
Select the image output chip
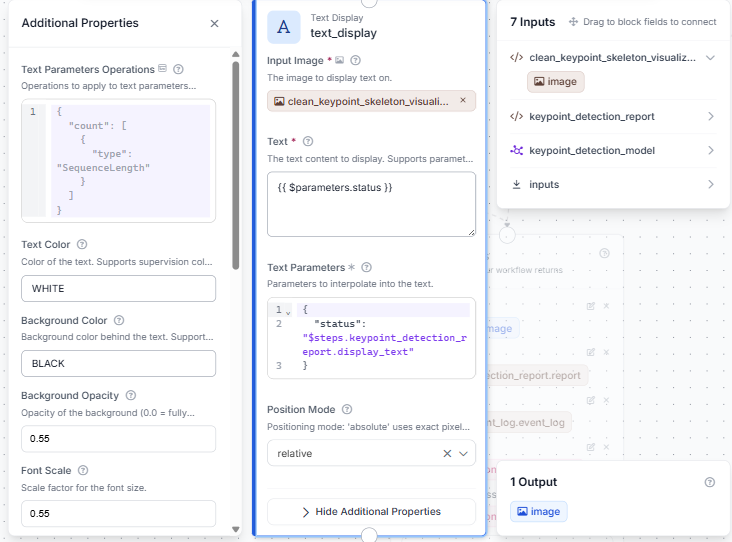[538, 512]
